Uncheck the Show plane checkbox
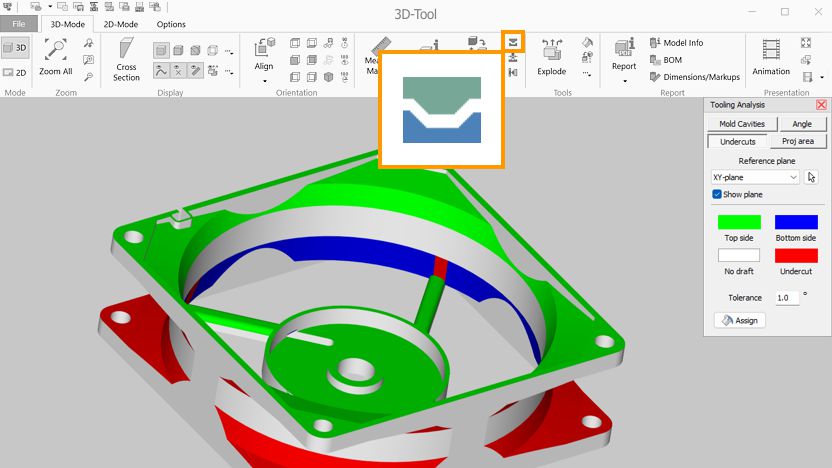The width and height of the screenshot is (832, 468). tap(717, 194)
